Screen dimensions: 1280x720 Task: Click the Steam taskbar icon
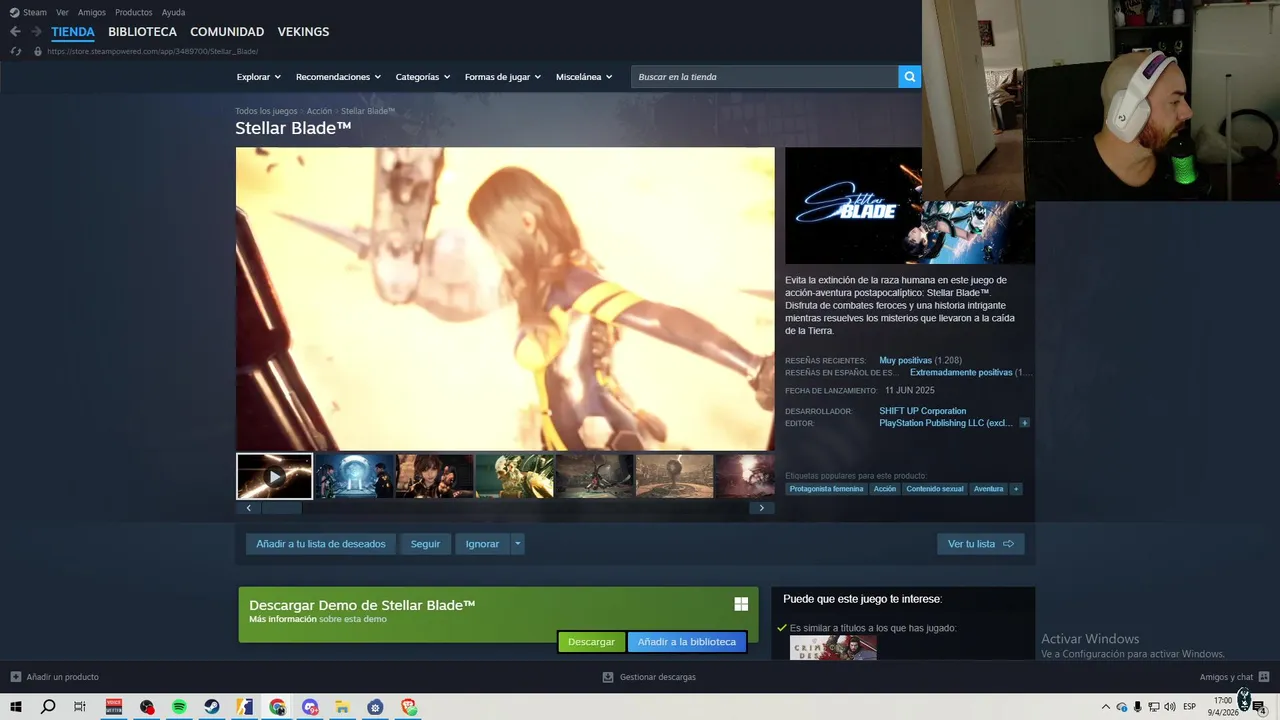[212, 707]
